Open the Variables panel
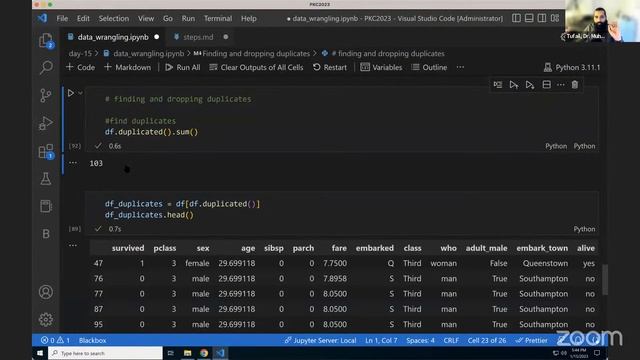 point(381,67)
